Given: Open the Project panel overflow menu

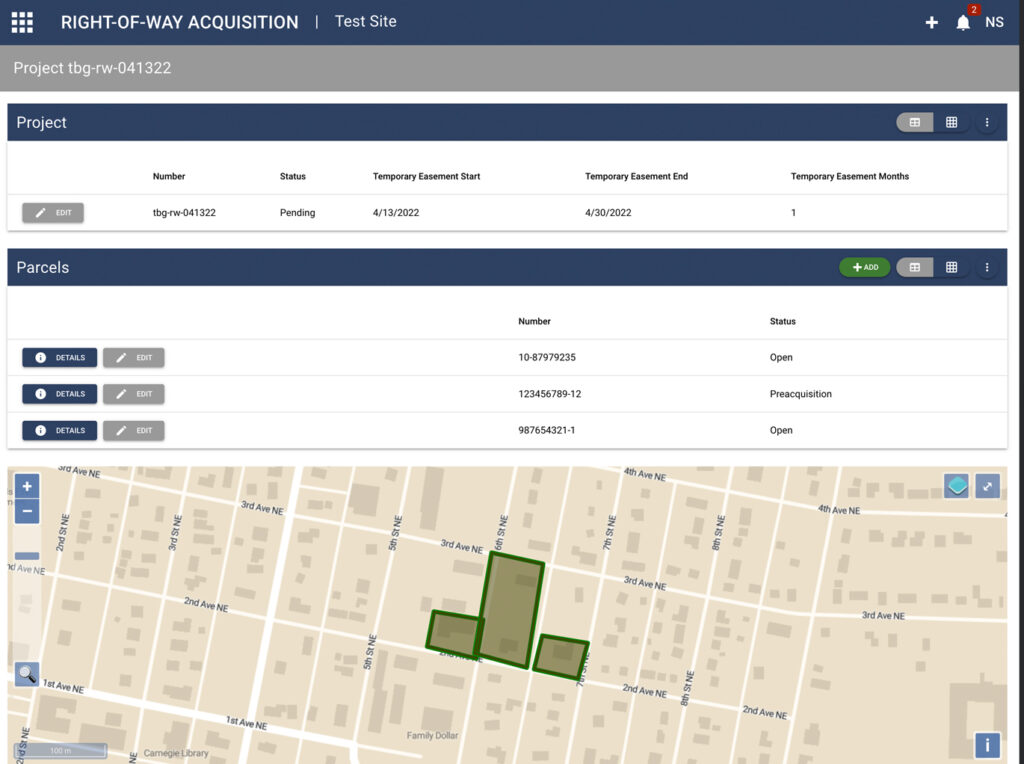Looking at the screenshot, I should 987,121.
